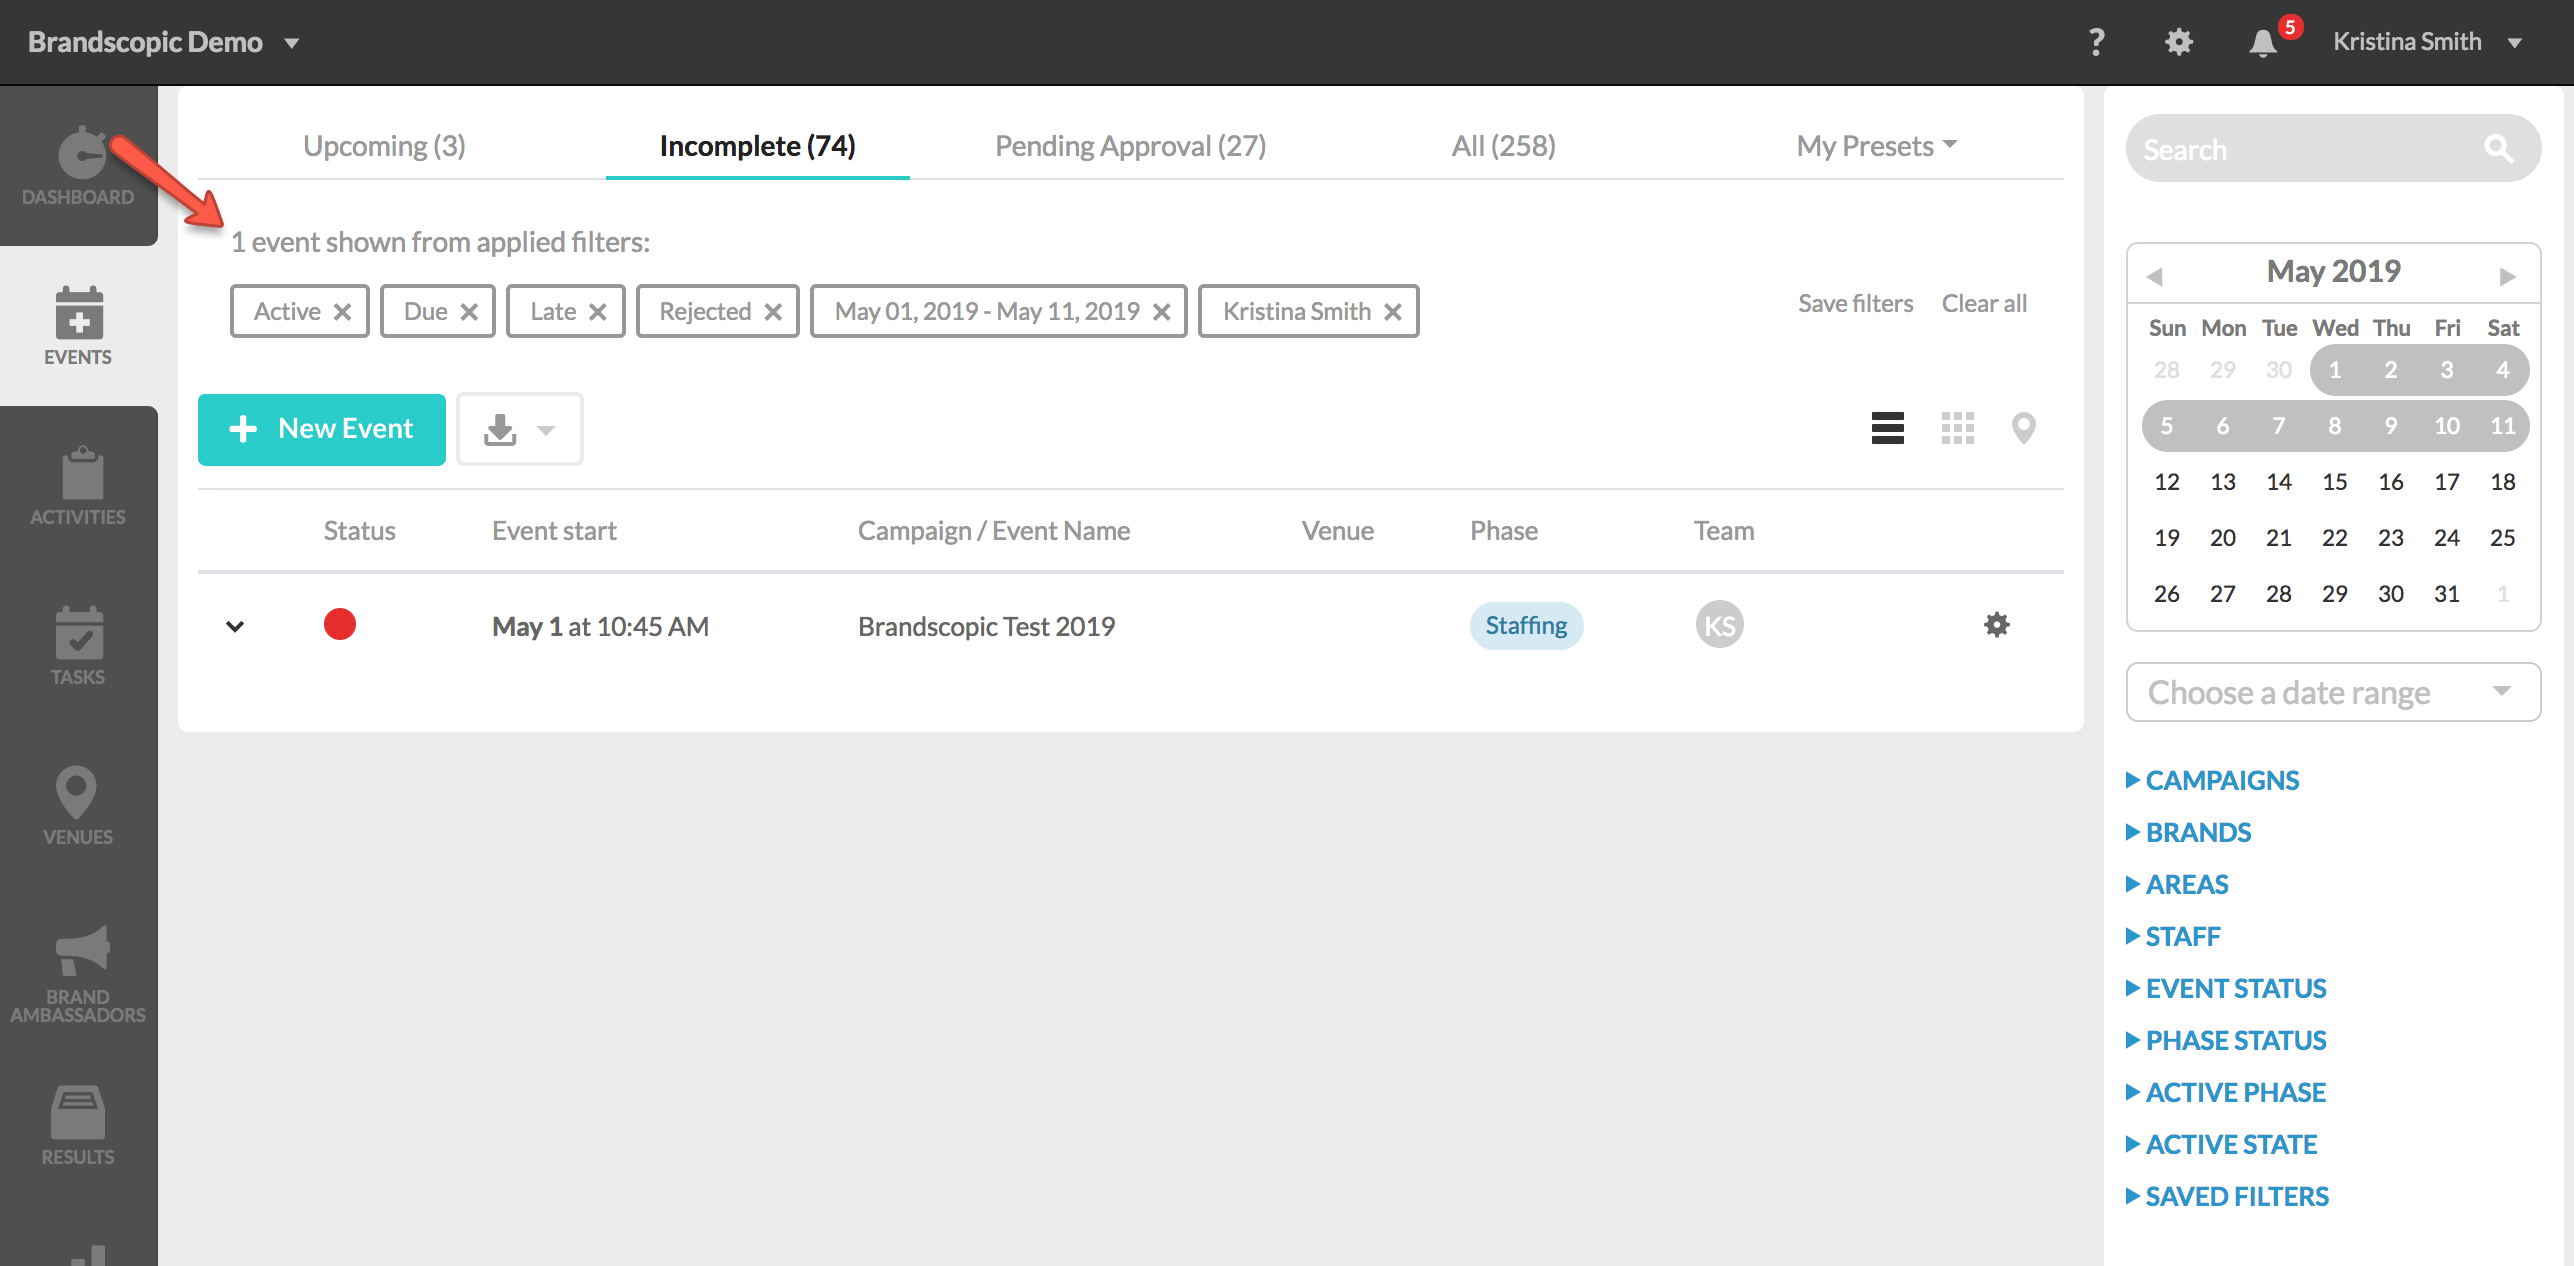
Task: Remove the date range filter chip
Action: click(1162, 312)
